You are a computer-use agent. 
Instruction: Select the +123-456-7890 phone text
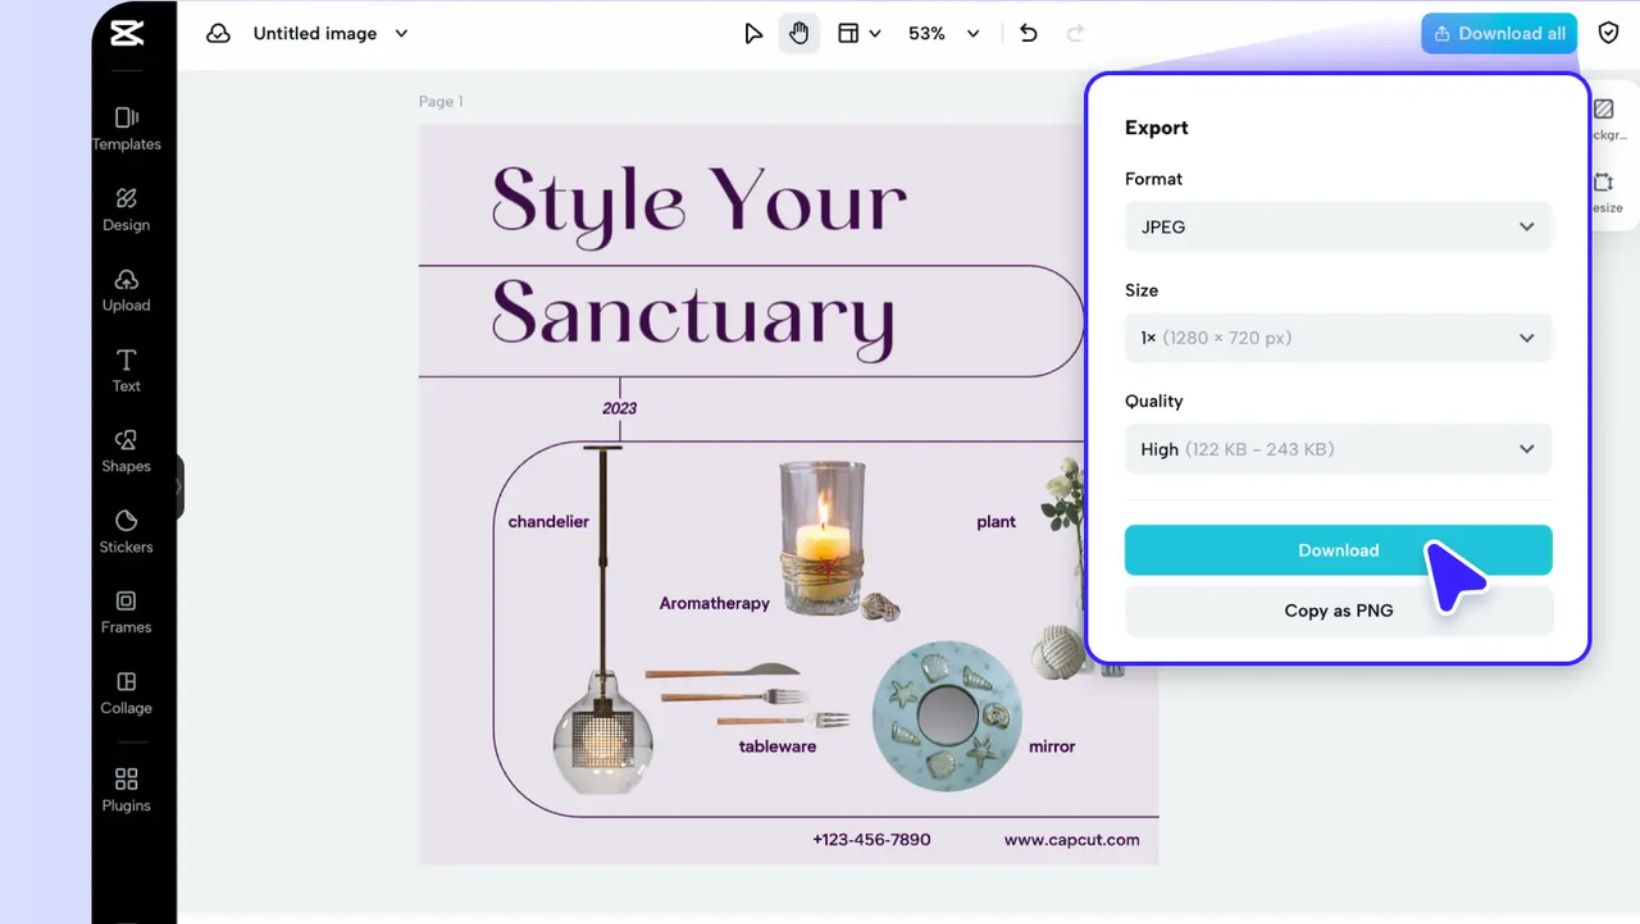(871, 839)
